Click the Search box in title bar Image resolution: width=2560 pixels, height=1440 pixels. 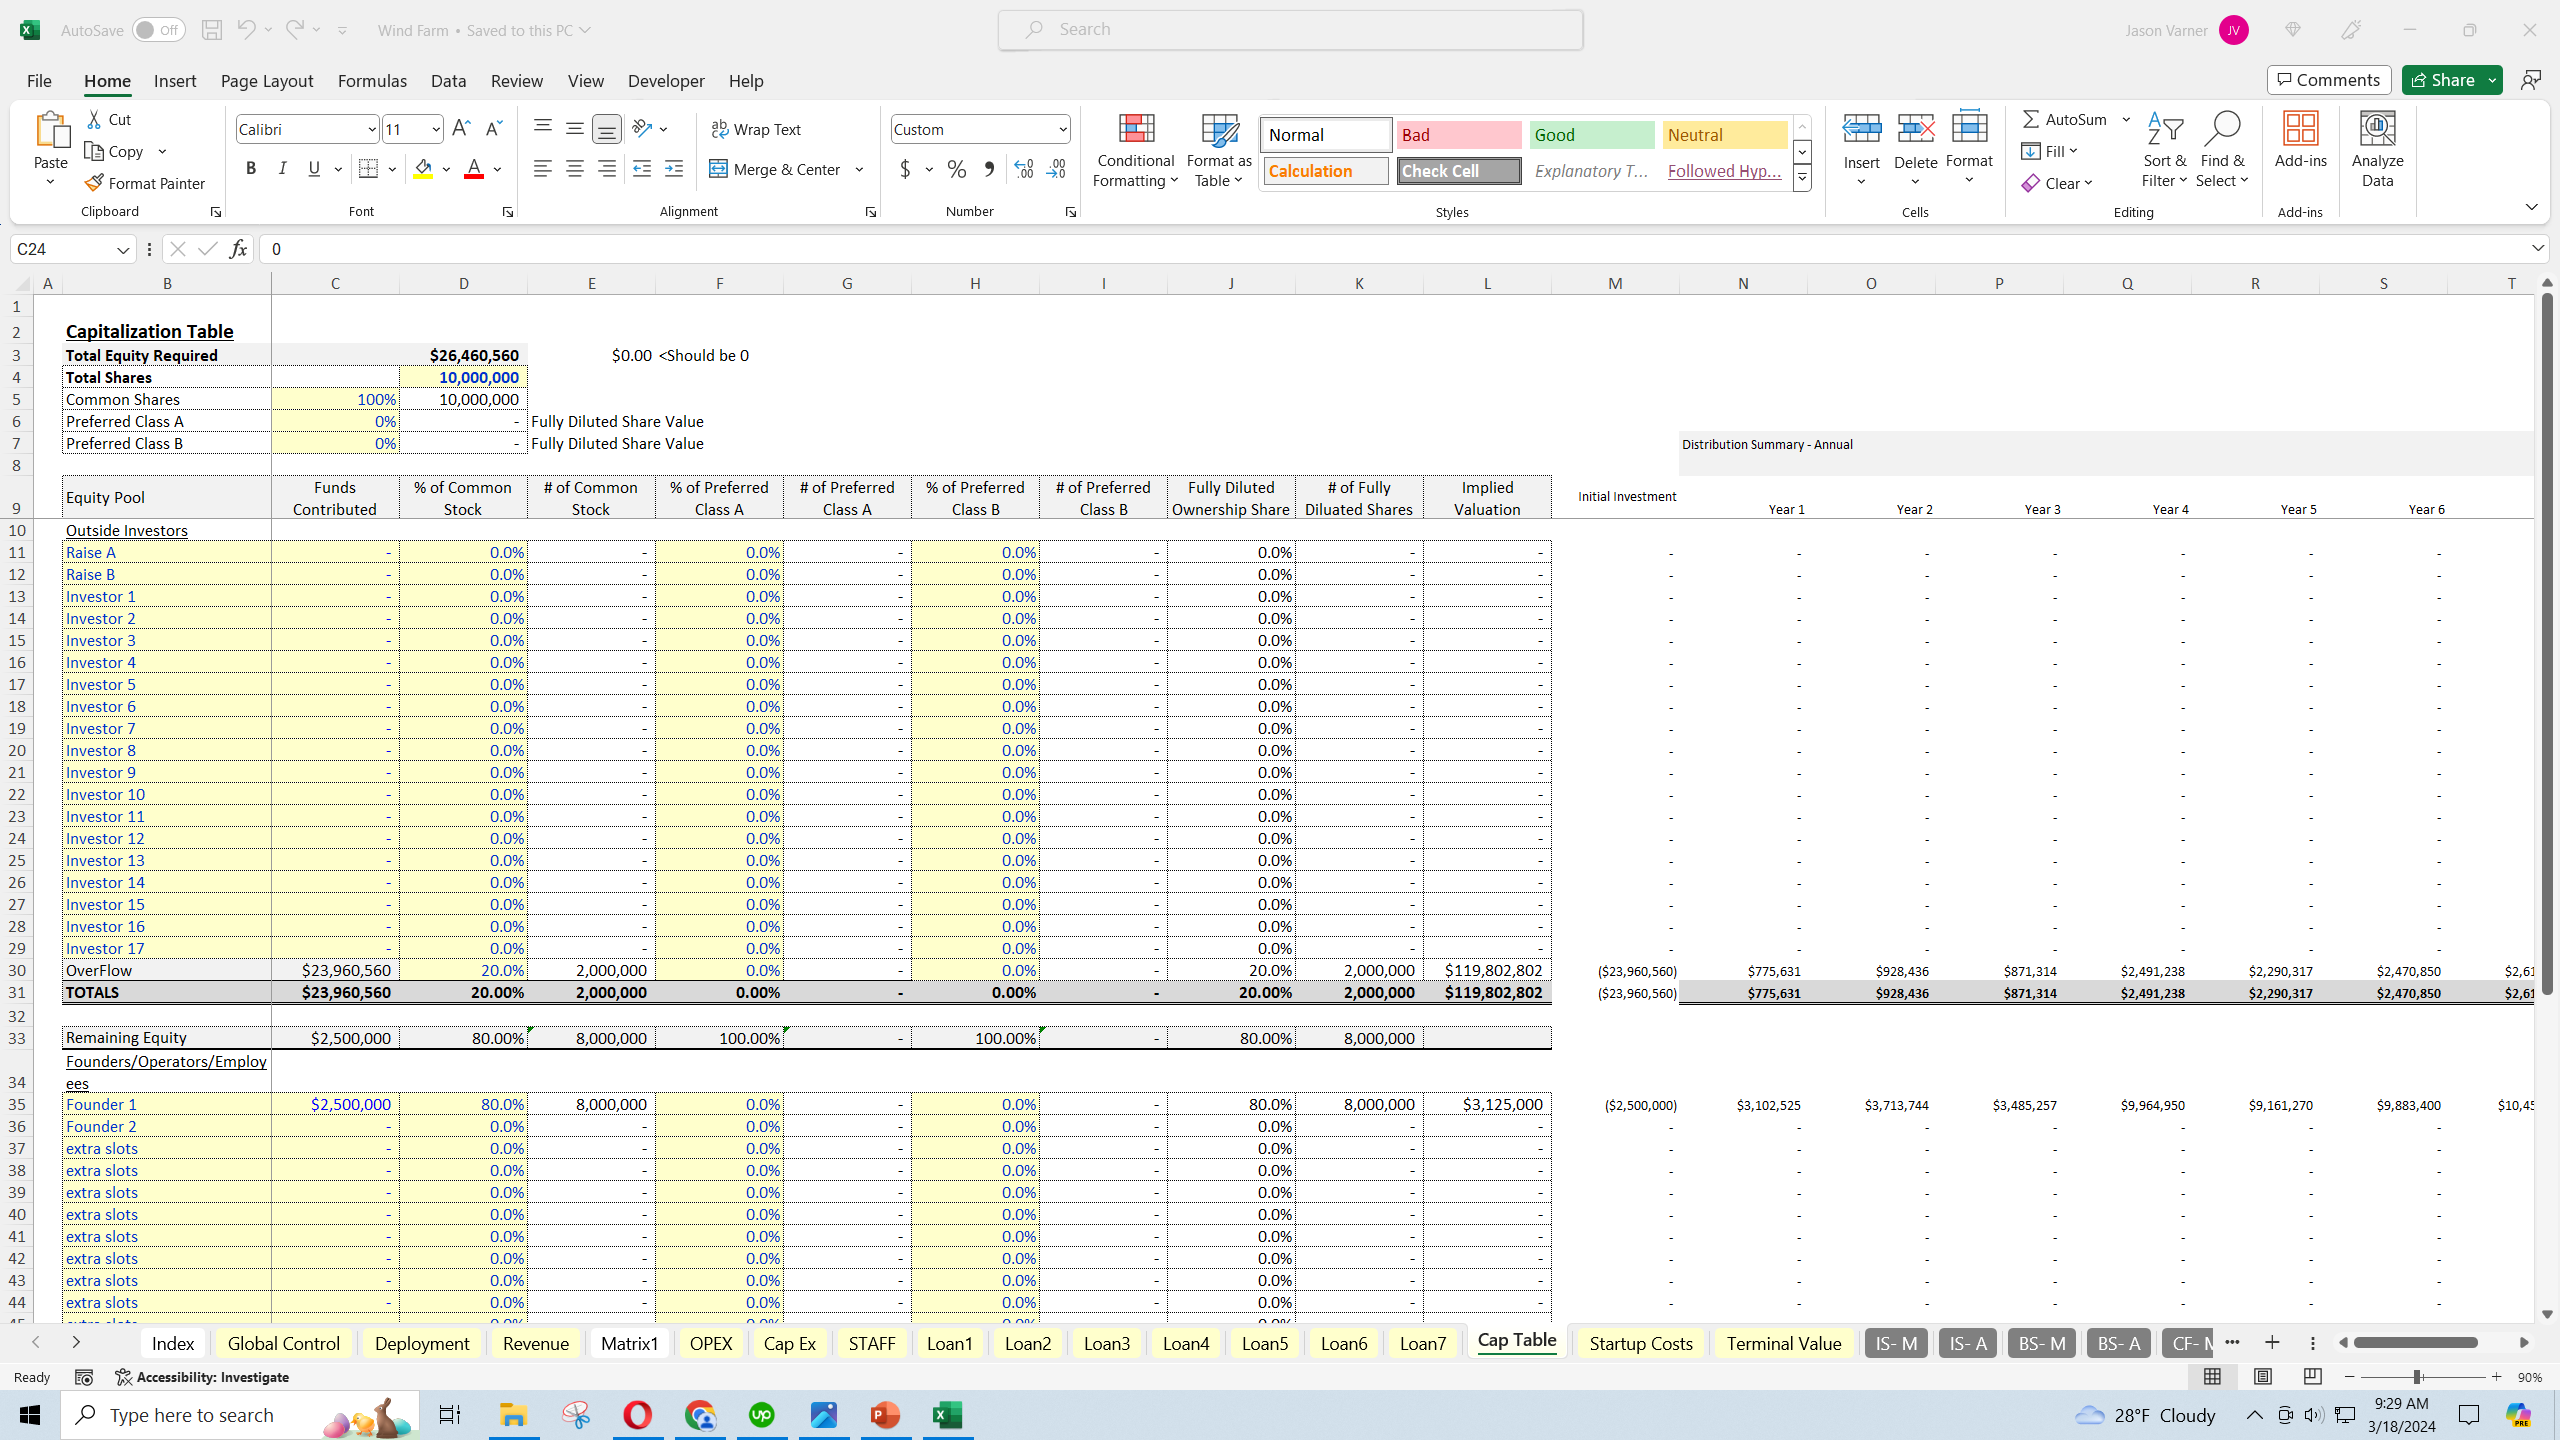pos(1290,30)
